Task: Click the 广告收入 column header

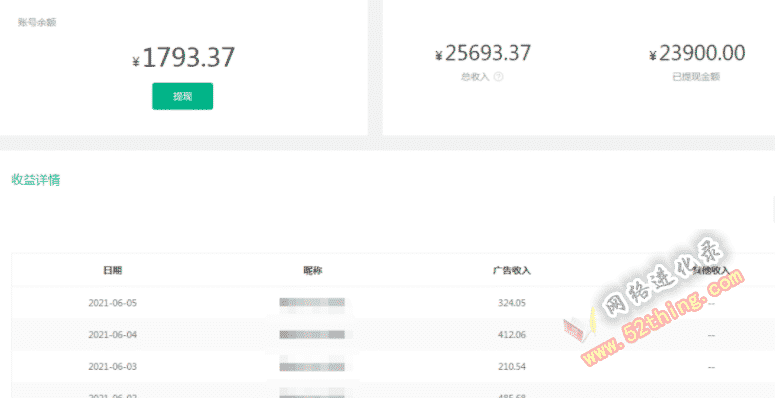Action: click(512, 270)
